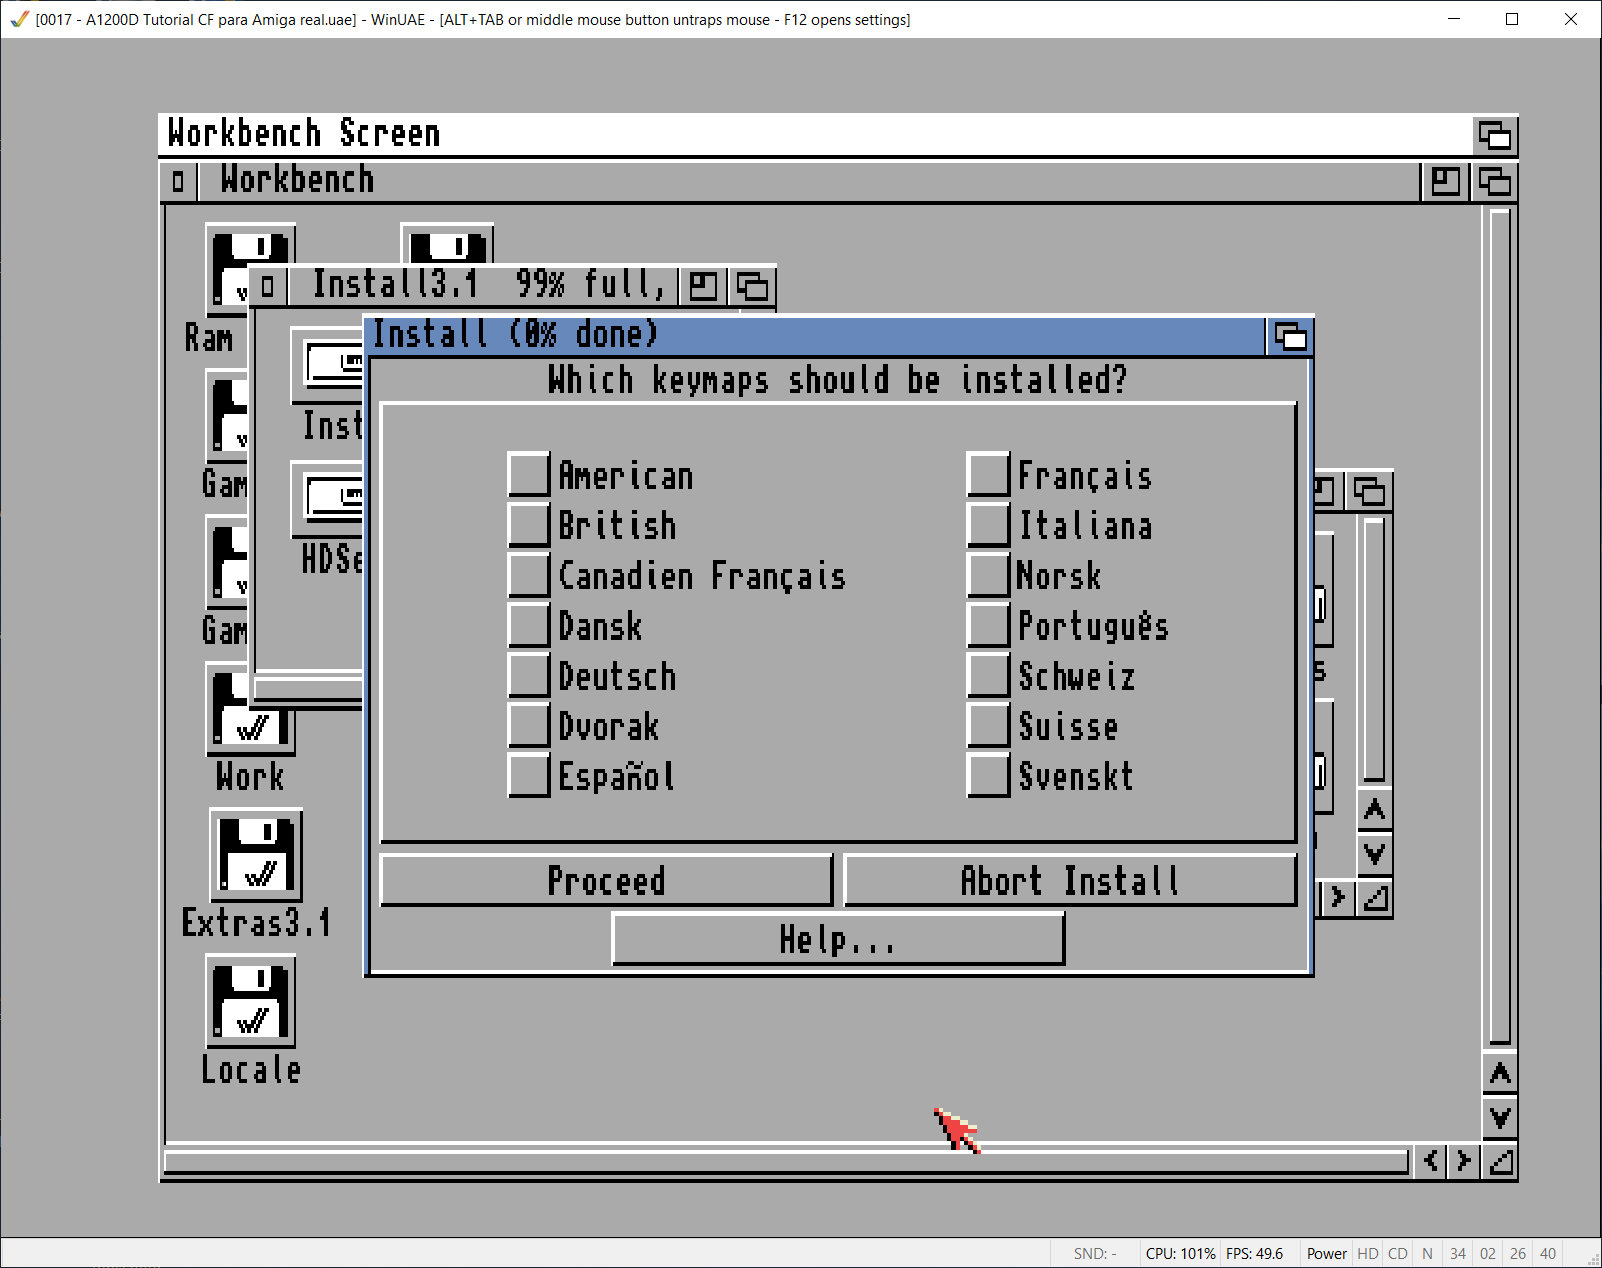
Task: Click the Workbench horizontal scrollbar
Action: [x=786, y=1161]
